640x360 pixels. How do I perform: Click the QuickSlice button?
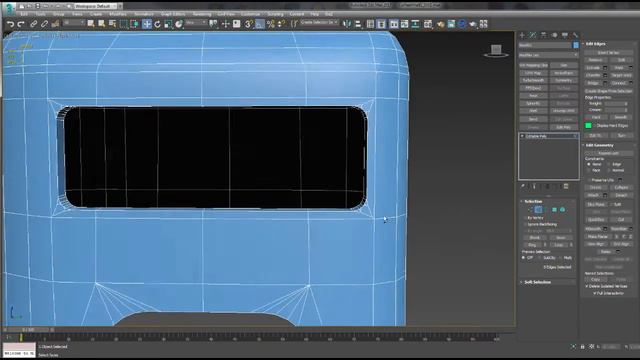click(x=596, y=220)
